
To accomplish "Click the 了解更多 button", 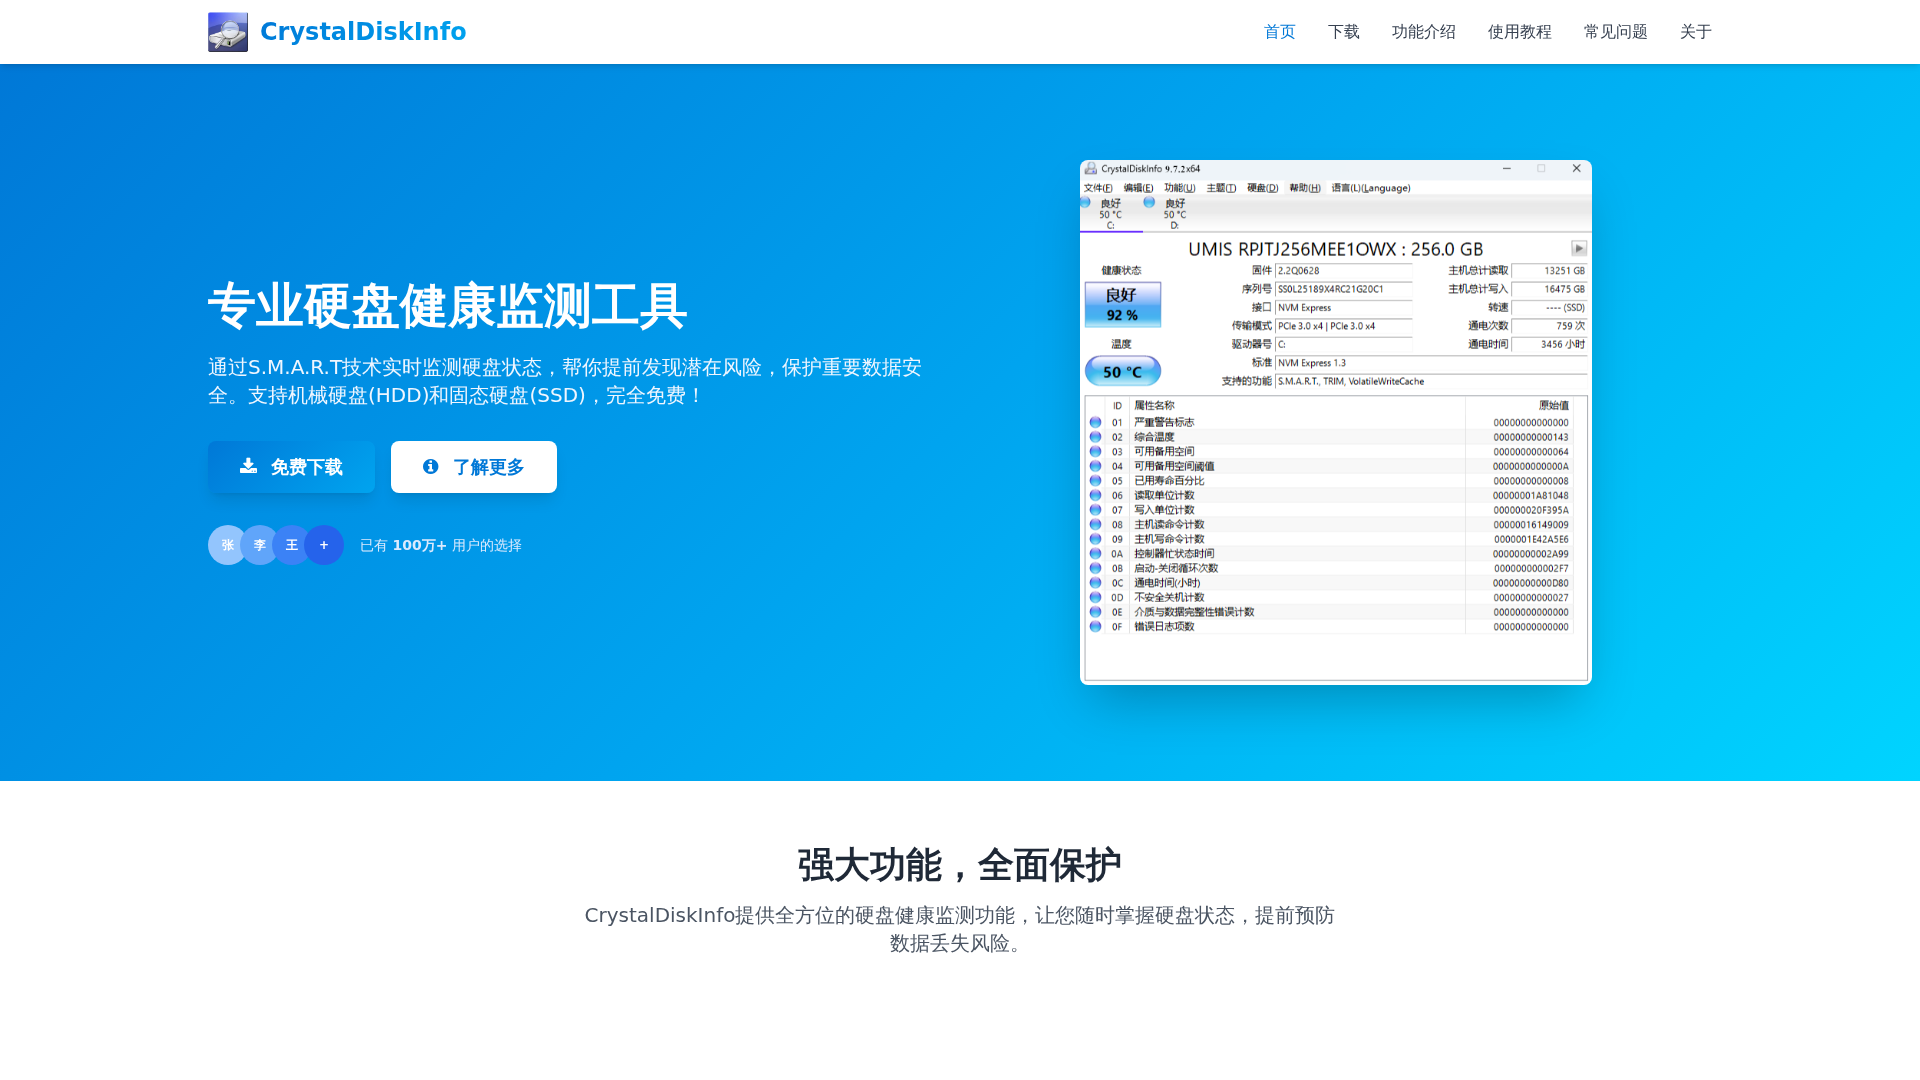I will click(x=474, y=467).
